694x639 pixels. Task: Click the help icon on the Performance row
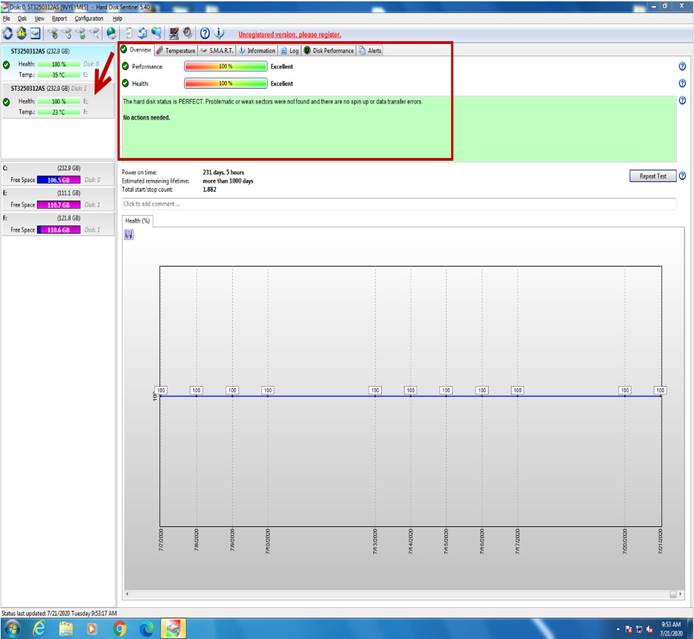click(x=682, y=66)
